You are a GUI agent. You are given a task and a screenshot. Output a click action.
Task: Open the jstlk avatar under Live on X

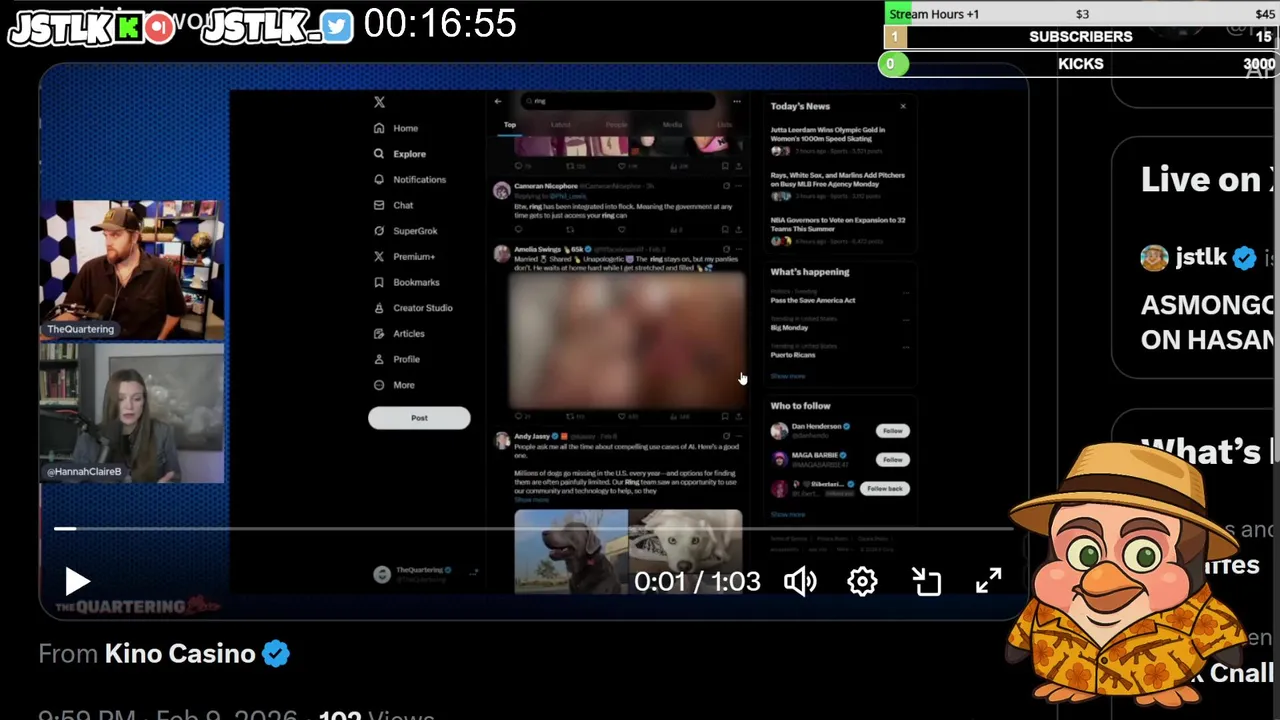point(1154,258)
